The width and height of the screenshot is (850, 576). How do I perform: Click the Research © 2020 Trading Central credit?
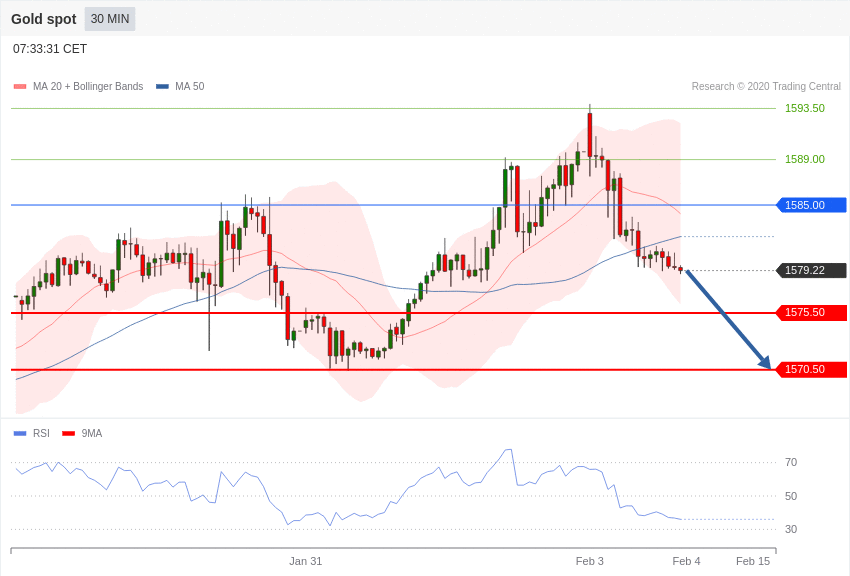point(766,87)
